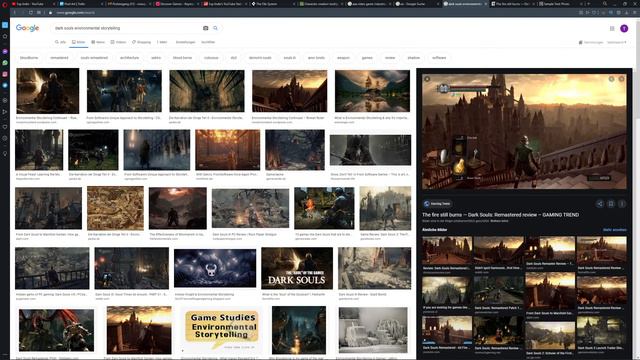
Task: Share the previewed image
Action: tap(600, 204)
